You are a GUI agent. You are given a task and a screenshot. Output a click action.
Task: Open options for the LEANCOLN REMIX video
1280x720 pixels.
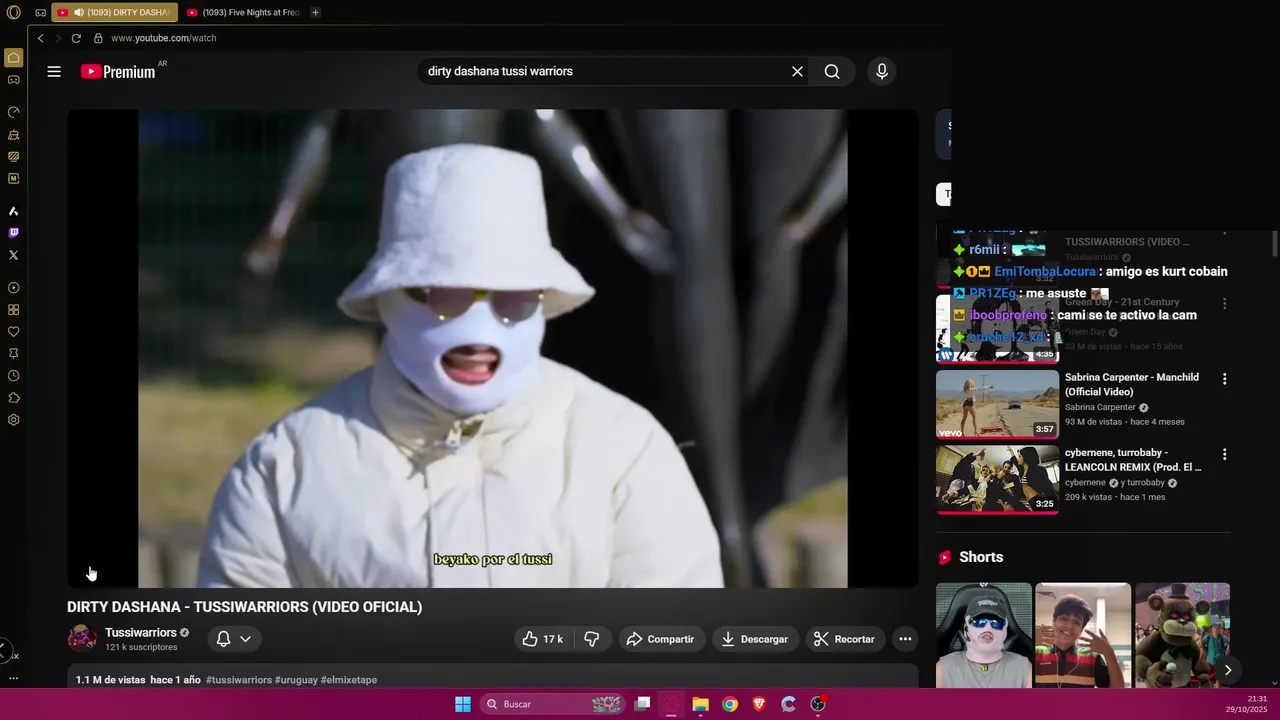click(x=1224, y=454)
